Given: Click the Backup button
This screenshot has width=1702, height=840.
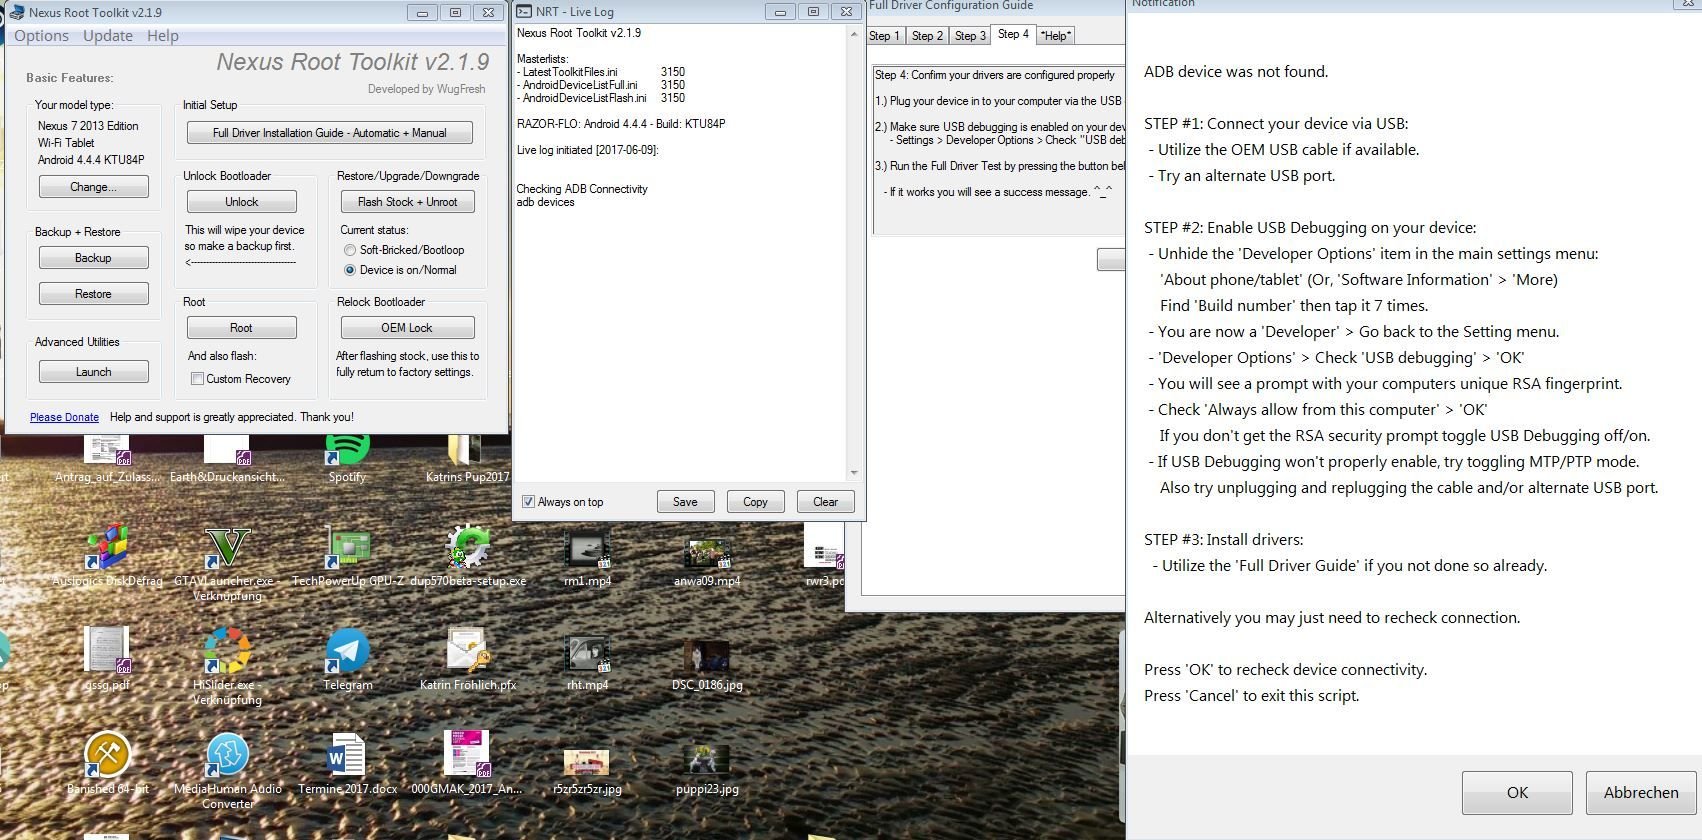Looking at the screenshot, I should [94, 258].
